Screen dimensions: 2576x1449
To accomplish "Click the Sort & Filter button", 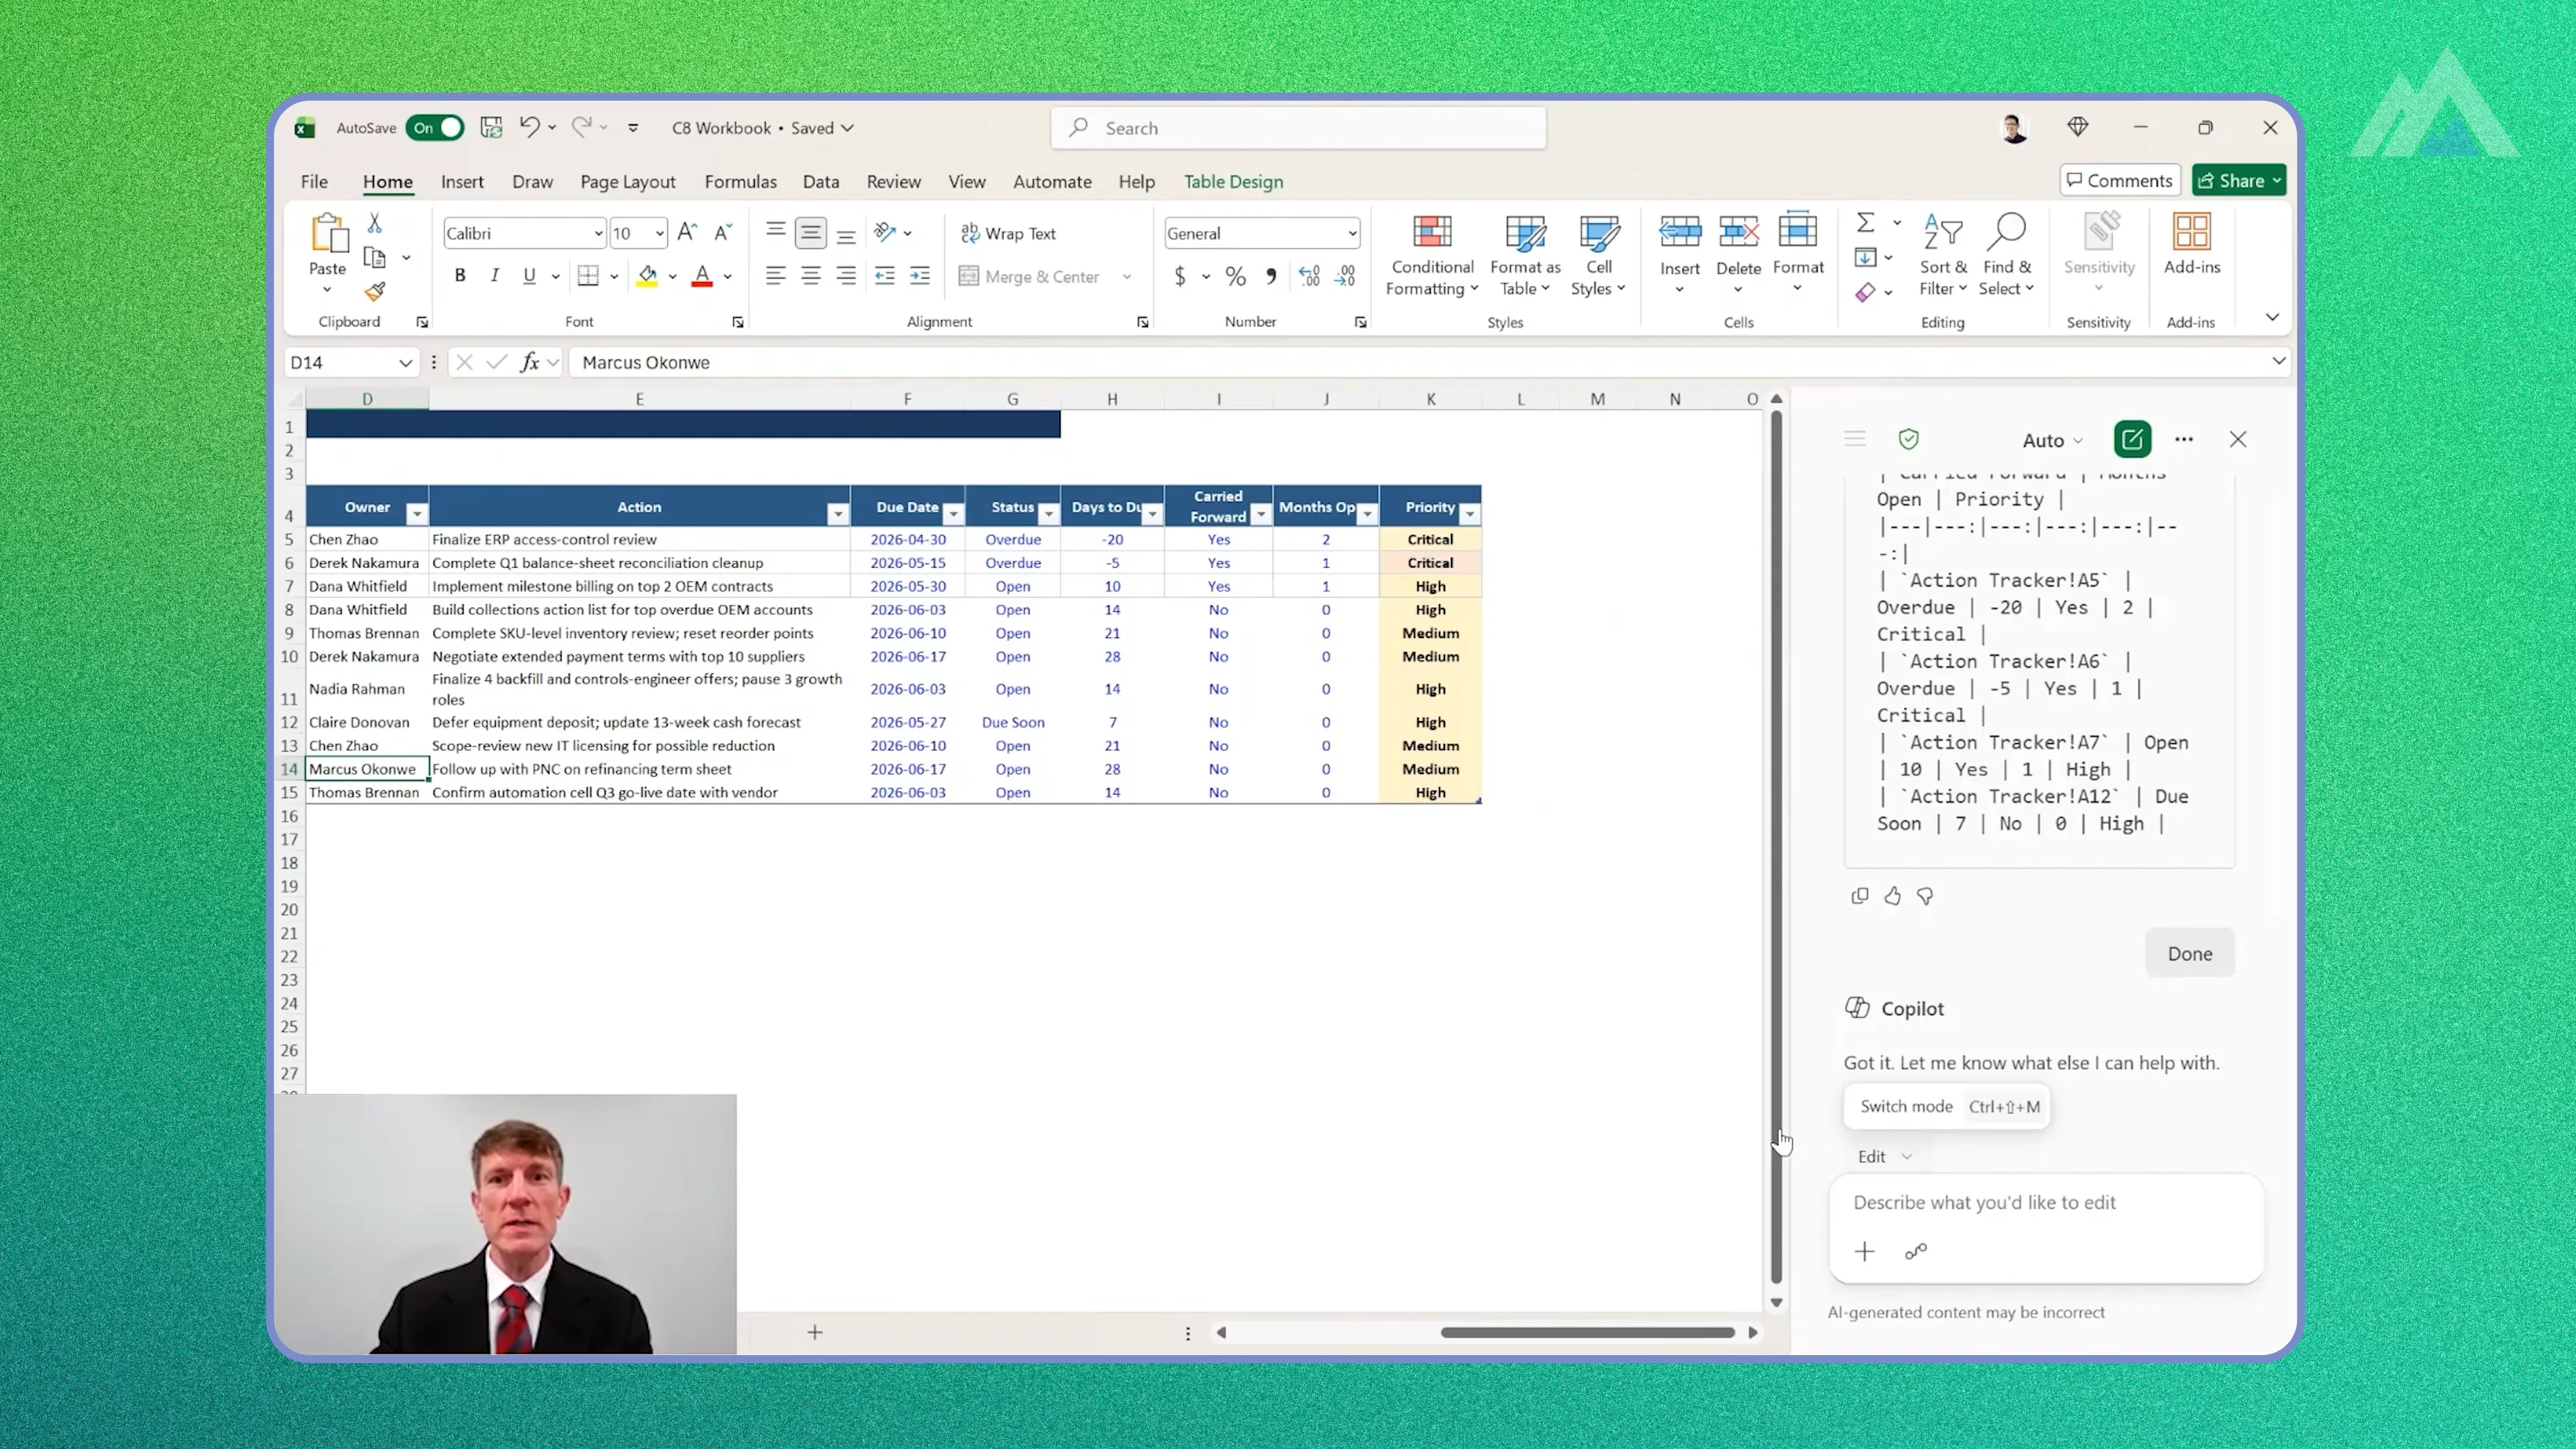I will tap(1943, 255).
